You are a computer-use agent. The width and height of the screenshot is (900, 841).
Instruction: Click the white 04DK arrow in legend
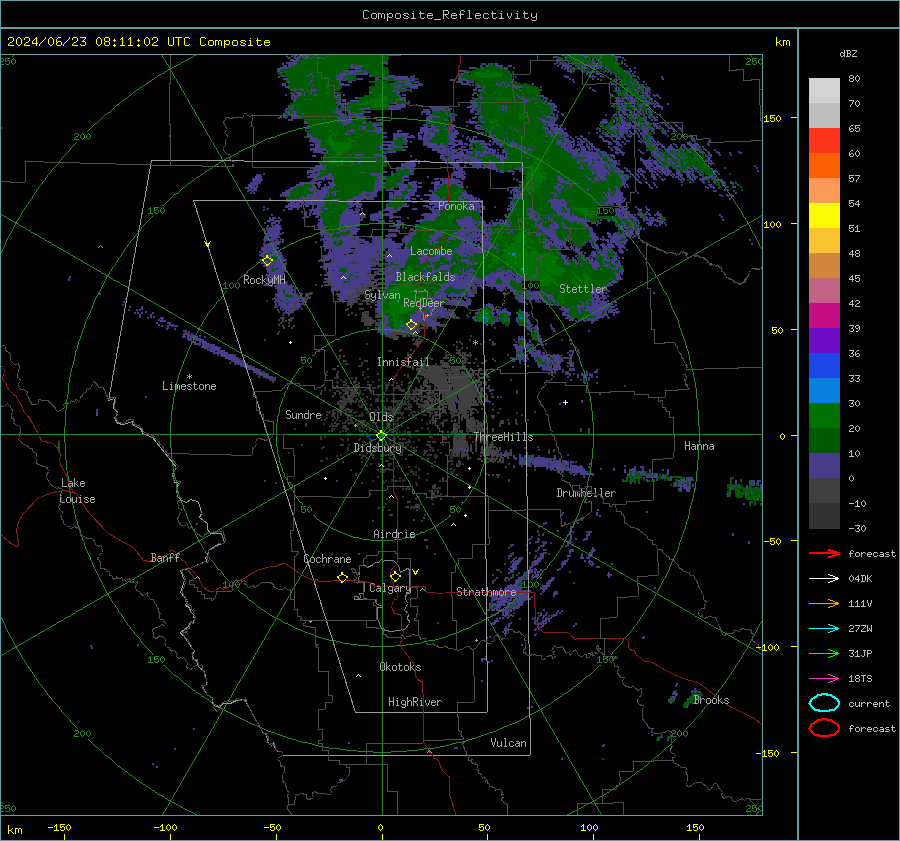click(x=824, y=578)
